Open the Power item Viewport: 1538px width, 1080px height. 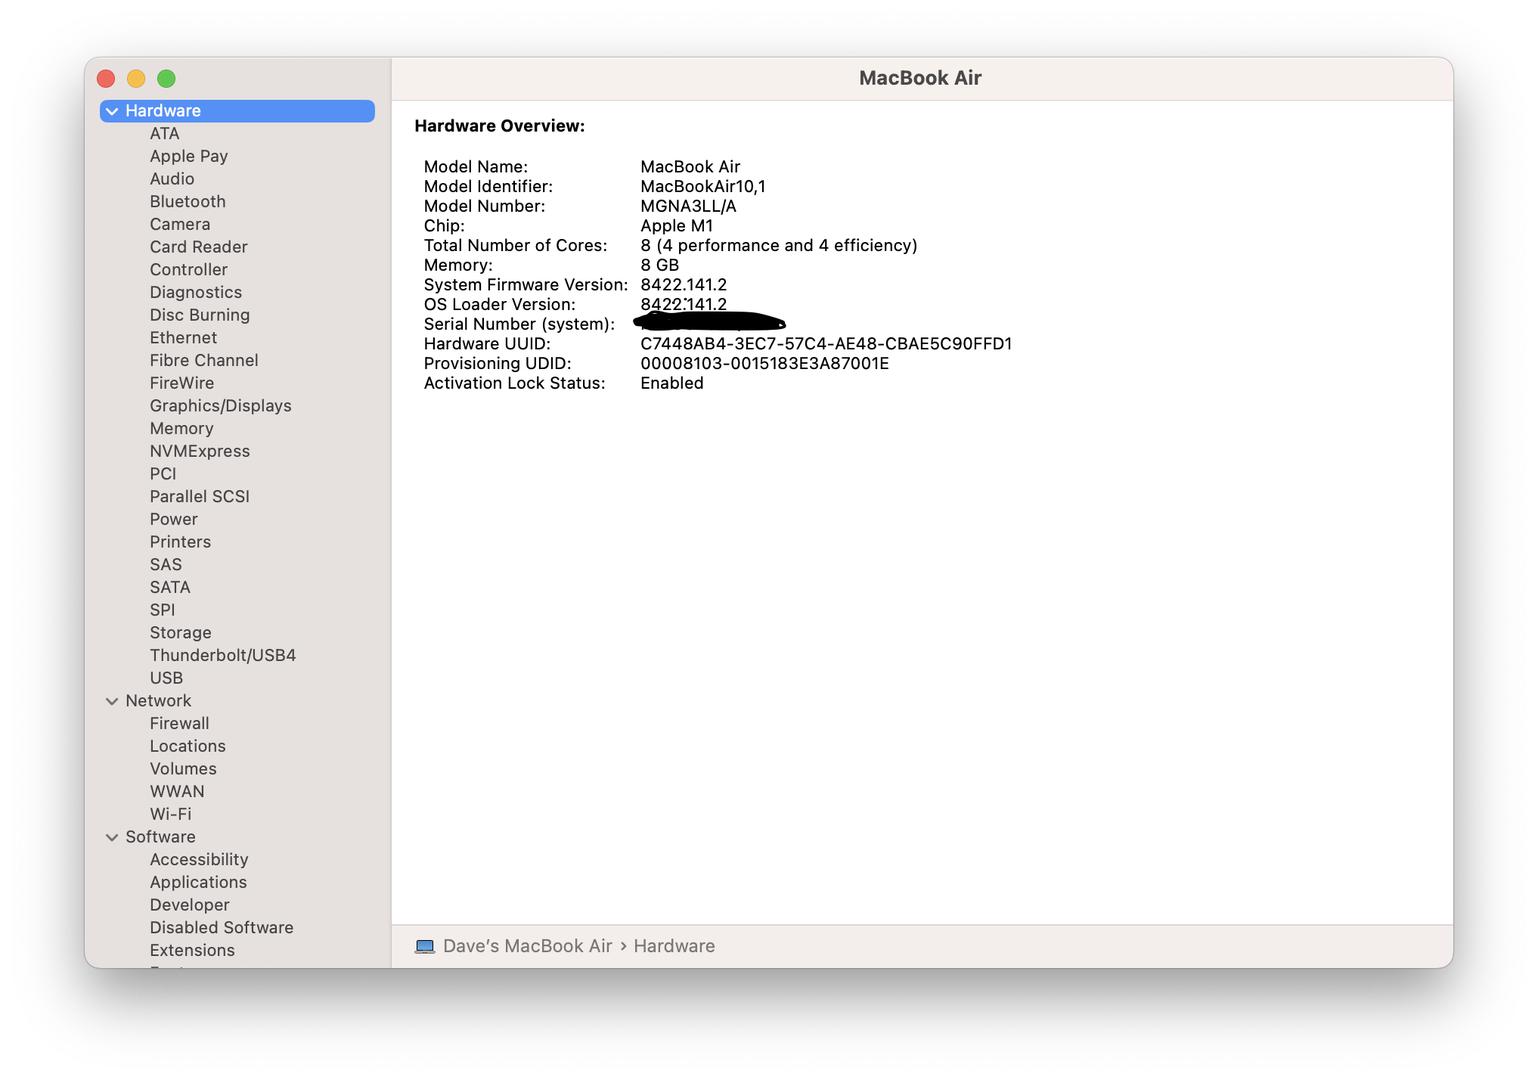[174, 519]
